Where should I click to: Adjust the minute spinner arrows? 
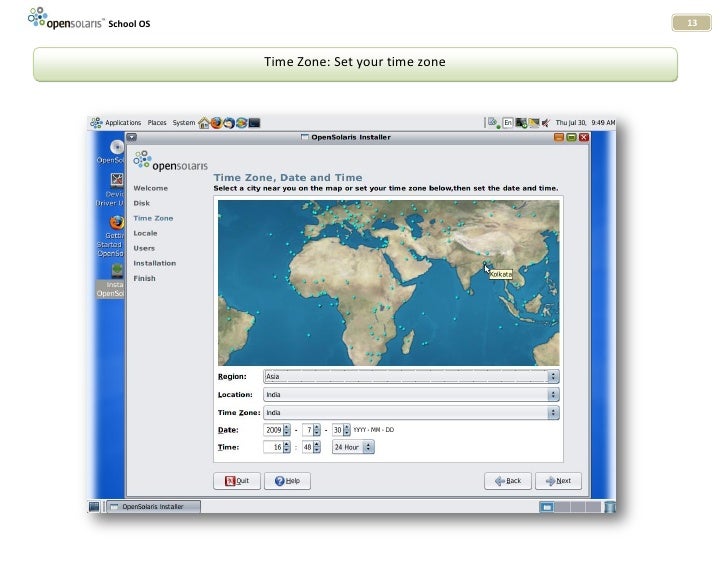tap(317, 447)
